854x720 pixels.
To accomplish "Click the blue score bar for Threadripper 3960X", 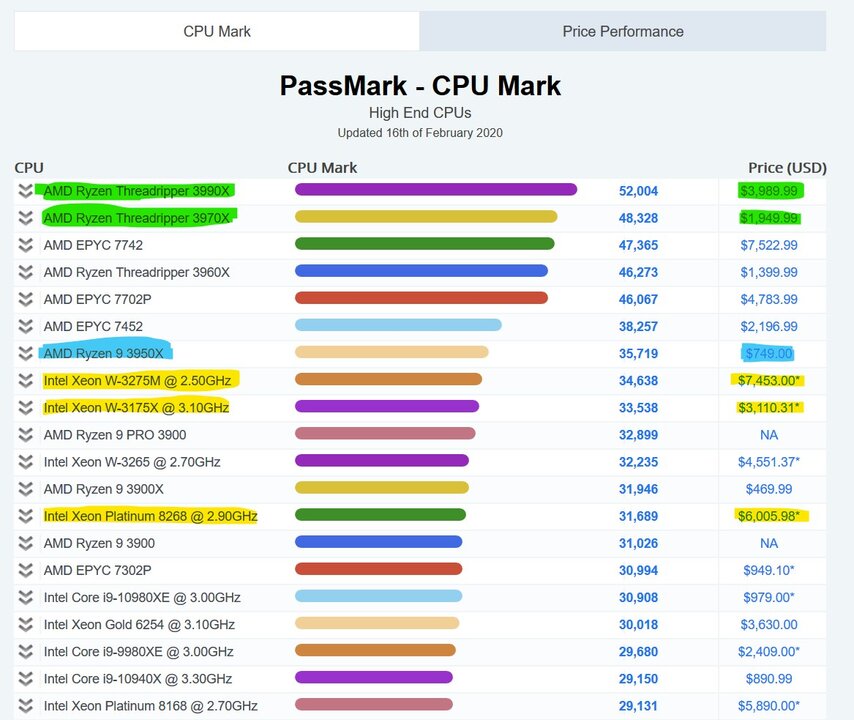I will [x=421, y=271].
